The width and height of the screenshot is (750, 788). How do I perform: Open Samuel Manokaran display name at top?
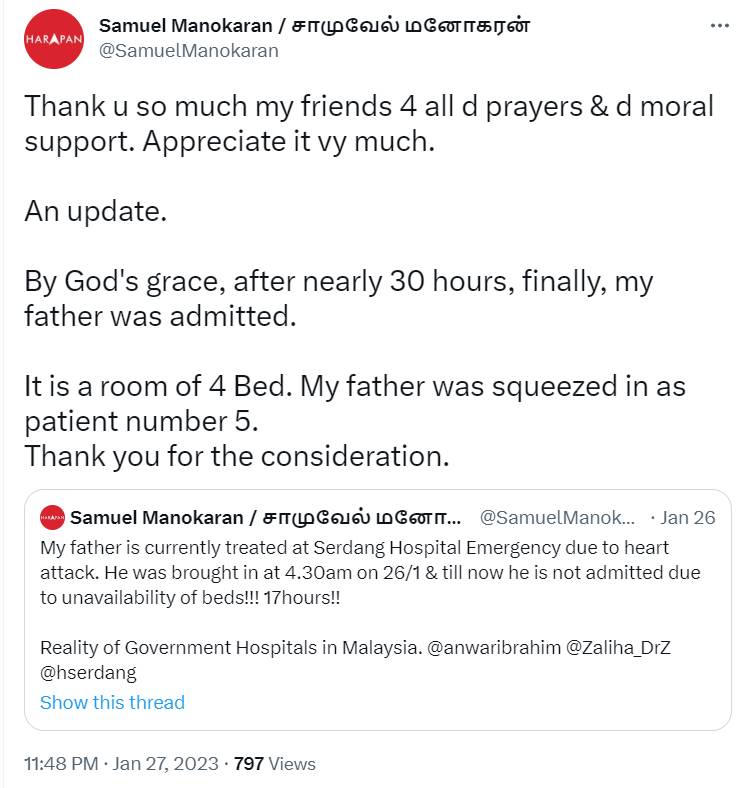point(314,26)
